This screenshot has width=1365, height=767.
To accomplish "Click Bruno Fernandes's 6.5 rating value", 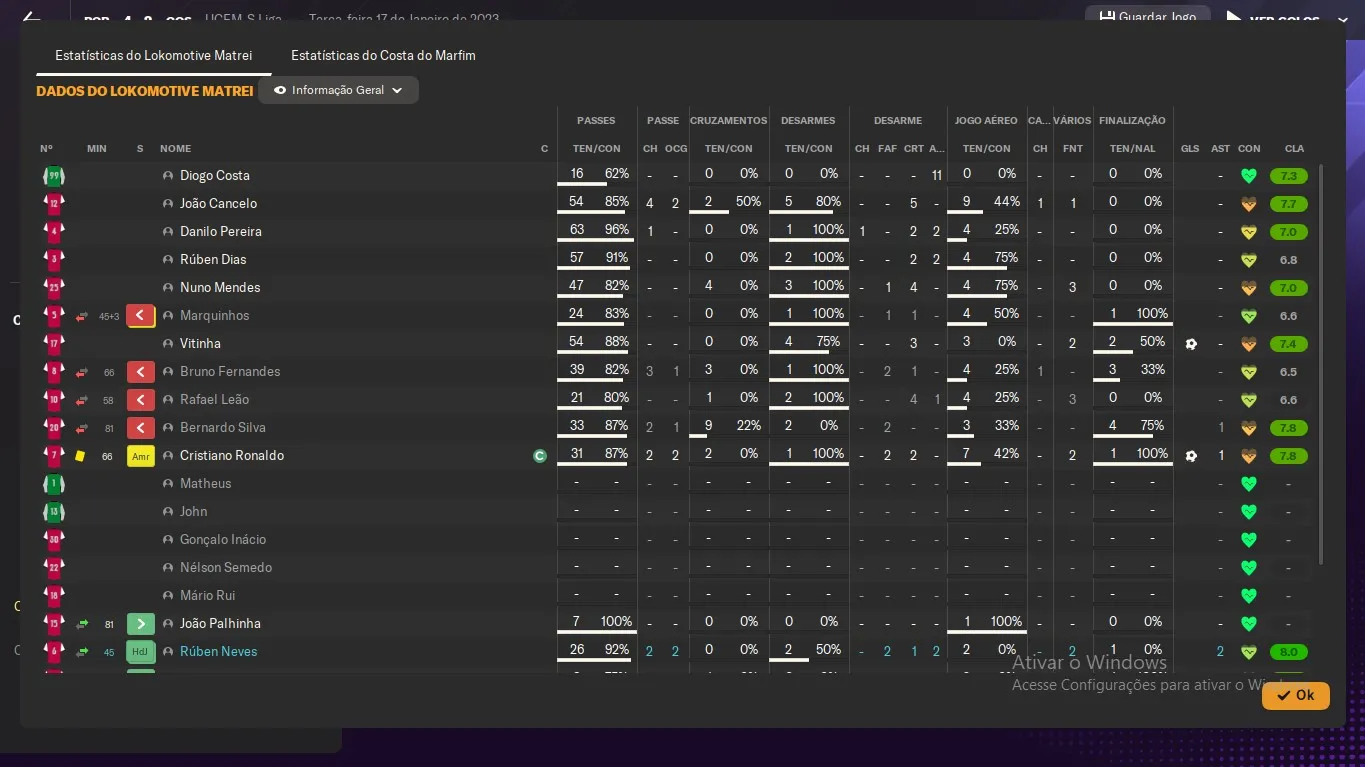I will [x=1289, y=372].
